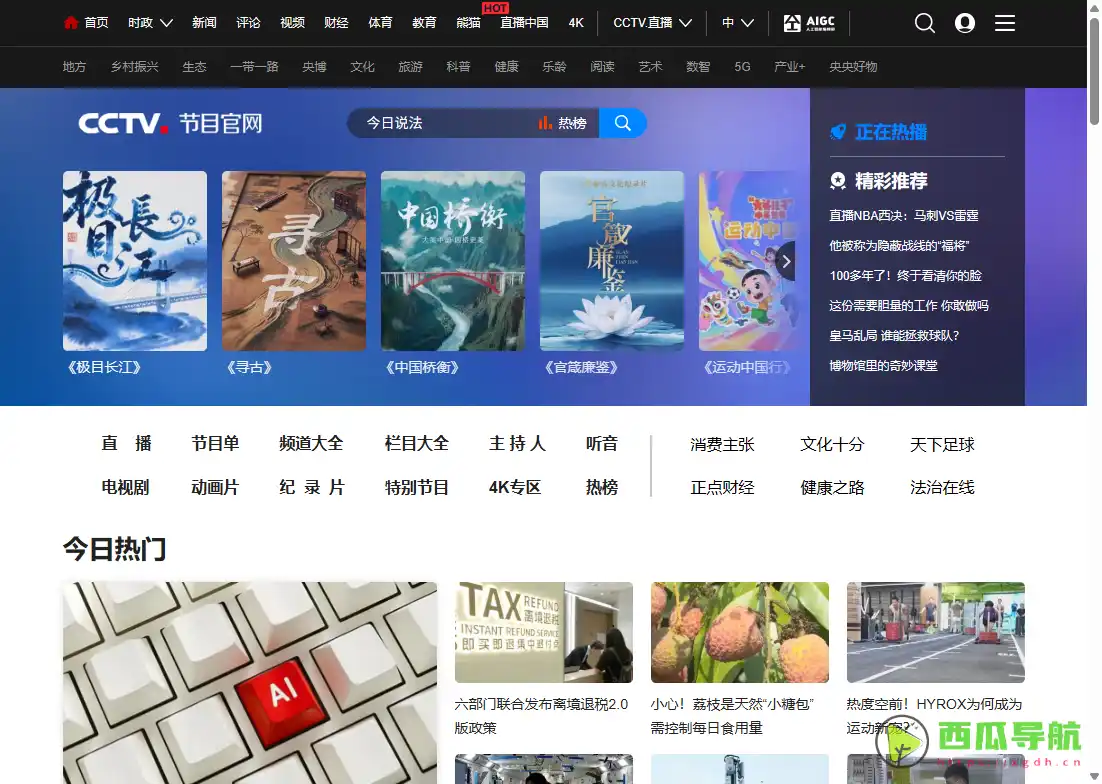Click the blue search button in banner

623,123
